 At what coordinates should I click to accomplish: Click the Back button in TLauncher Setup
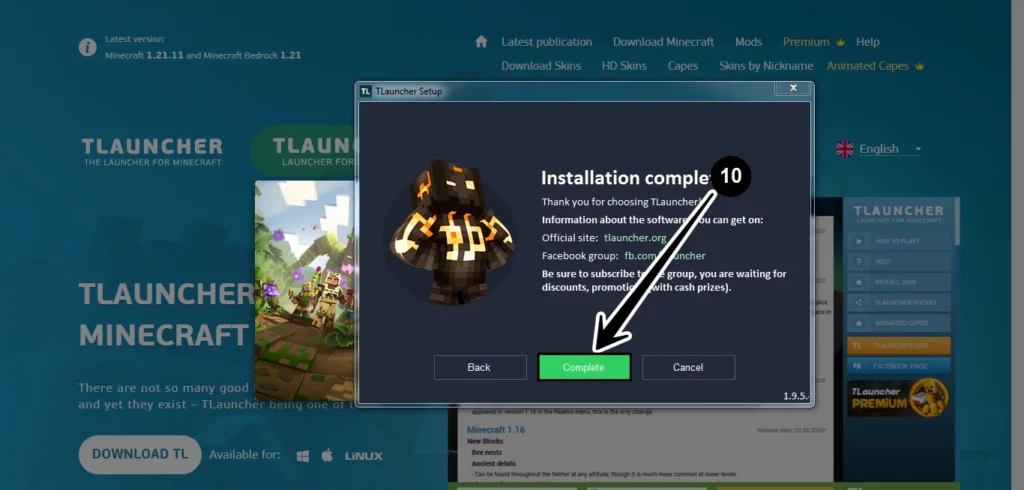pyautogui.click(x=480, y=367)
